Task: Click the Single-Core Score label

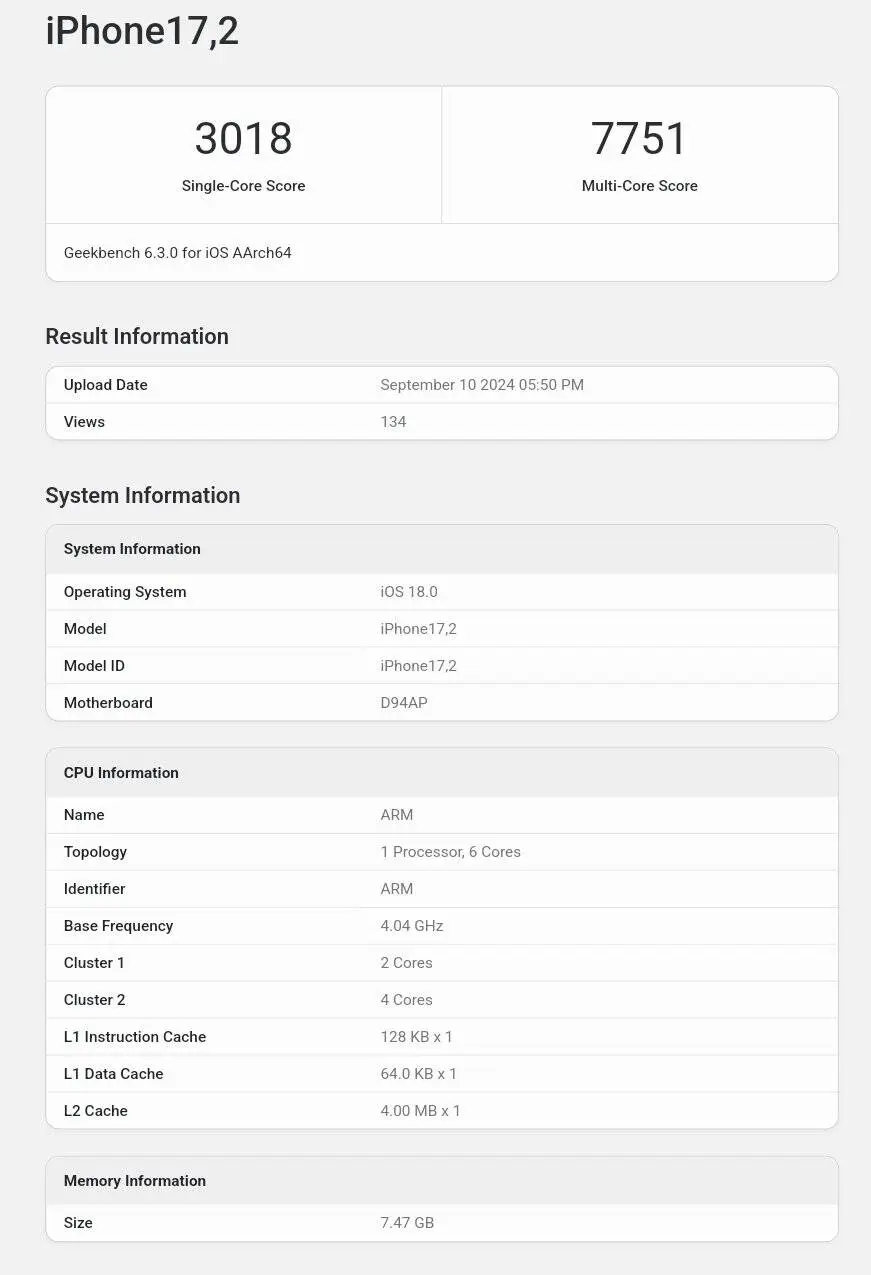Action: point(243,186)
